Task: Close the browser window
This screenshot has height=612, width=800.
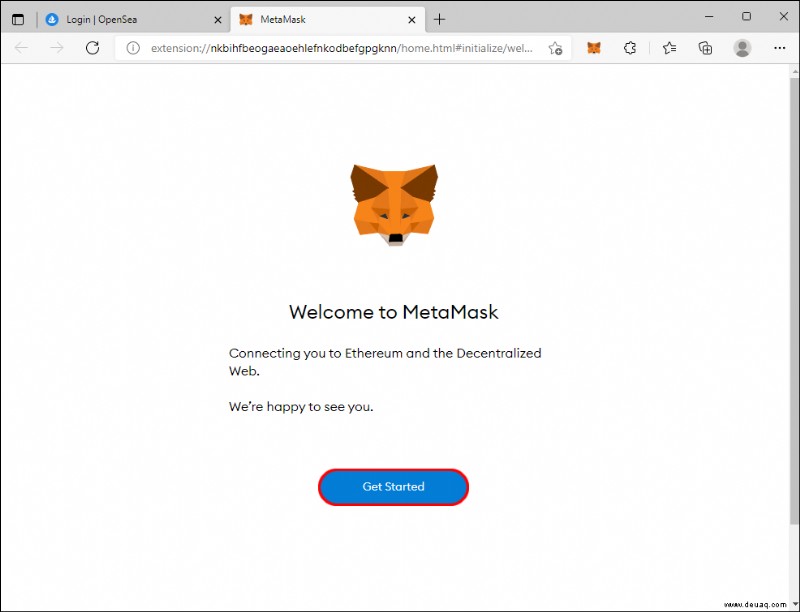Action: click(x=784, y=17)
